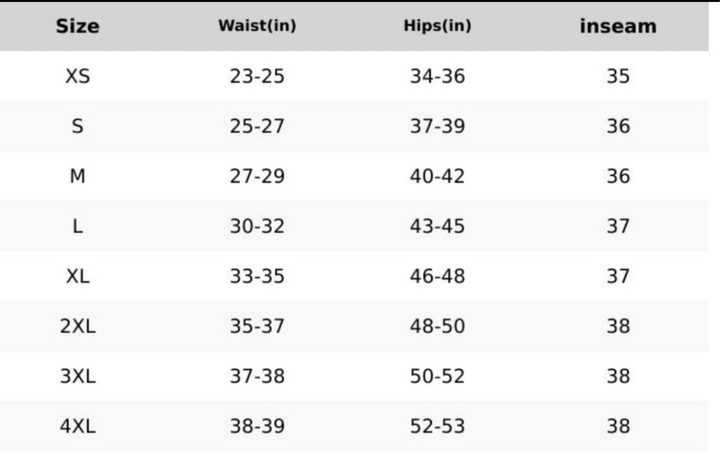This screenshot has height=464, width=720.
Task: Click the inseam column header
Action: (x=618, y=26)
